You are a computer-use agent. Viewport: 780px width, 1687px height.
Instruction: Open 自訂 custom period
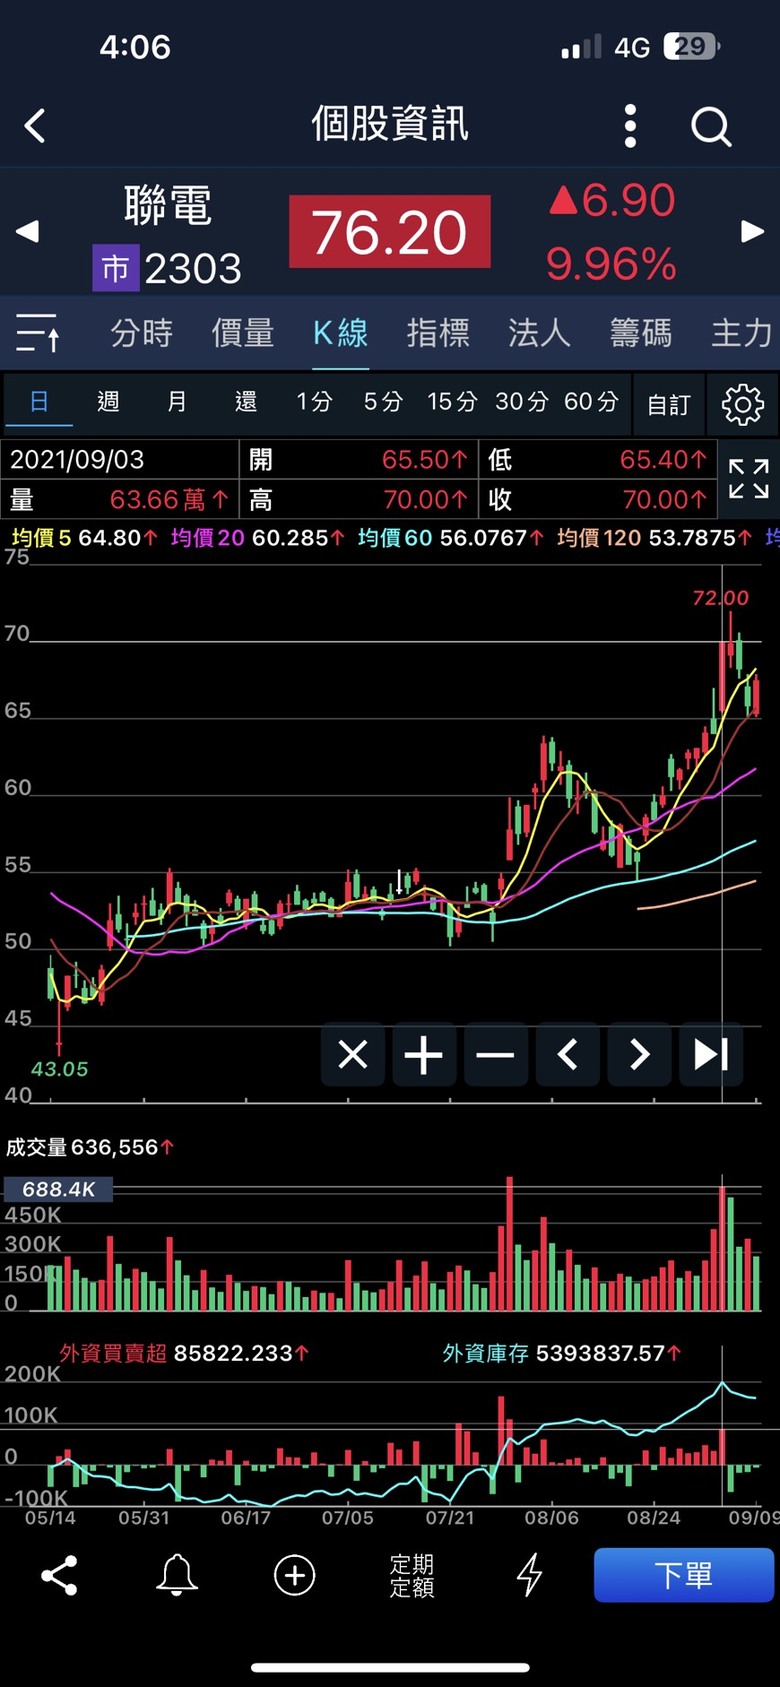[669, 404]
